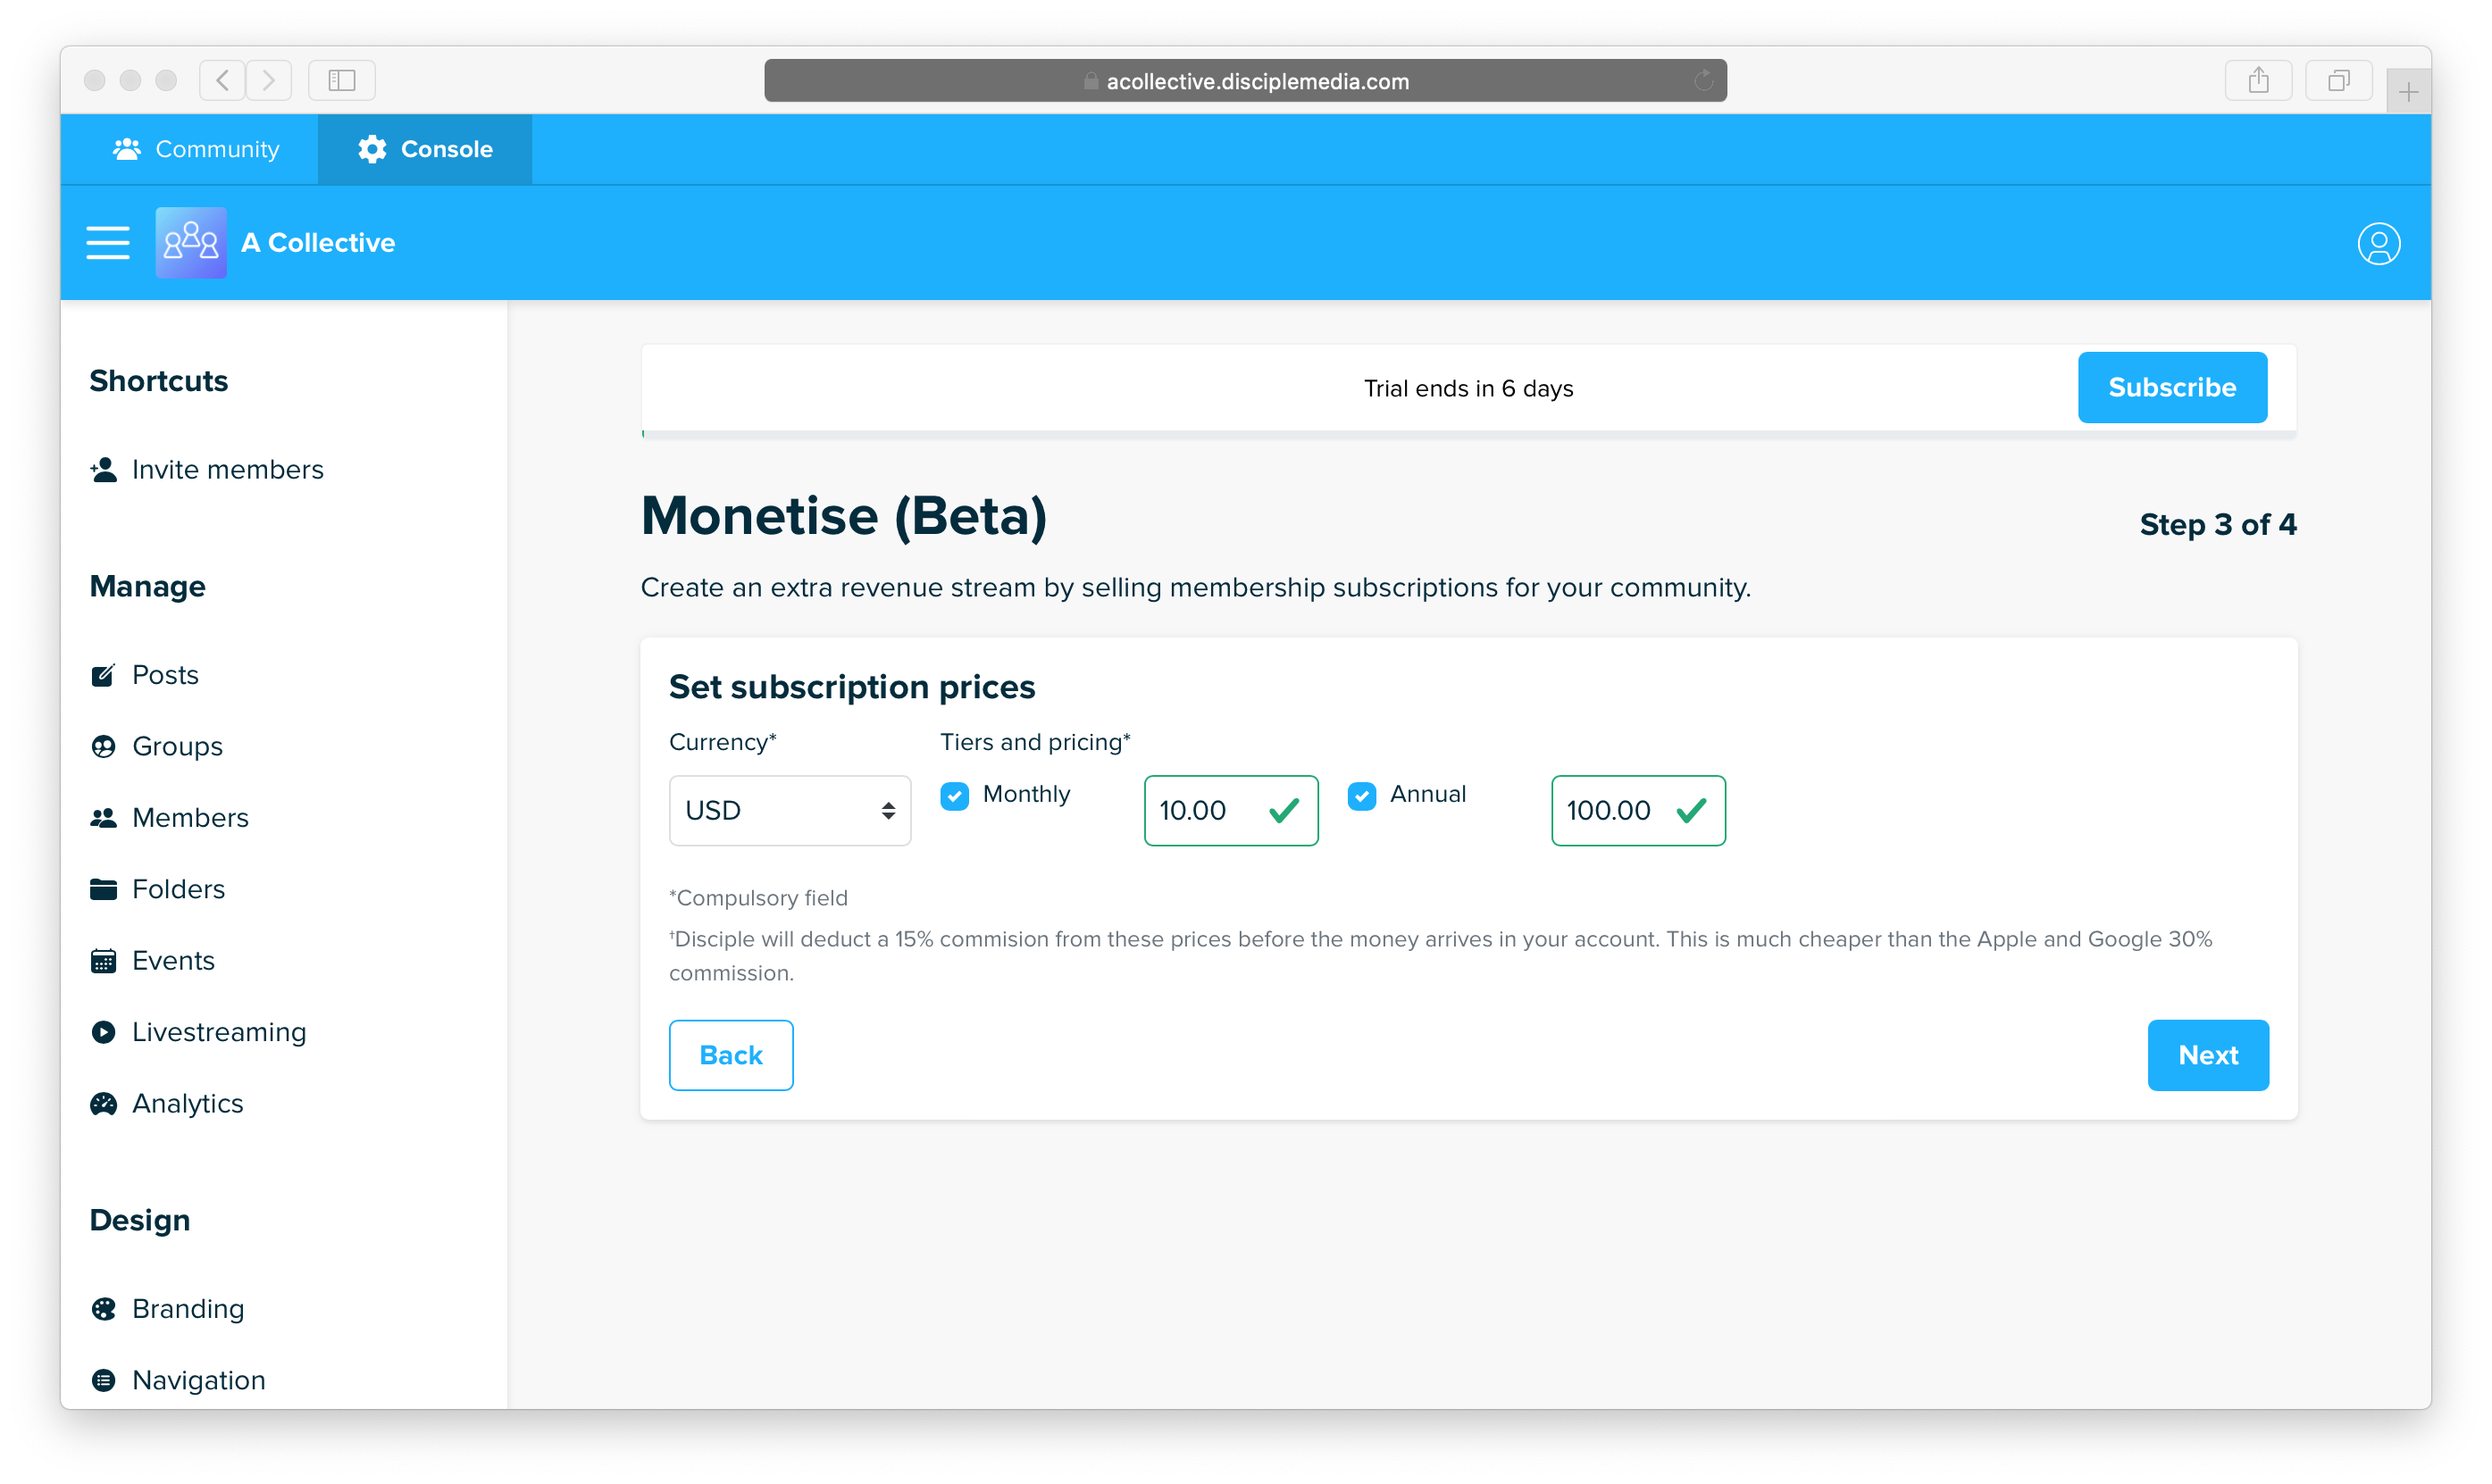Click the Back button
2492x1484 pixels.
pyautogui.click(x=731, y=1055)
